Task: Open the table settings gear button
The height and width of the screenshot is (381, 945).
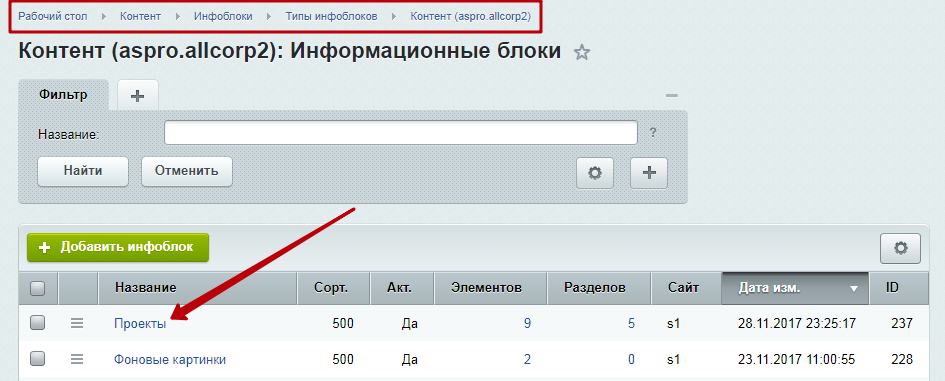Action: pos(900,248)
